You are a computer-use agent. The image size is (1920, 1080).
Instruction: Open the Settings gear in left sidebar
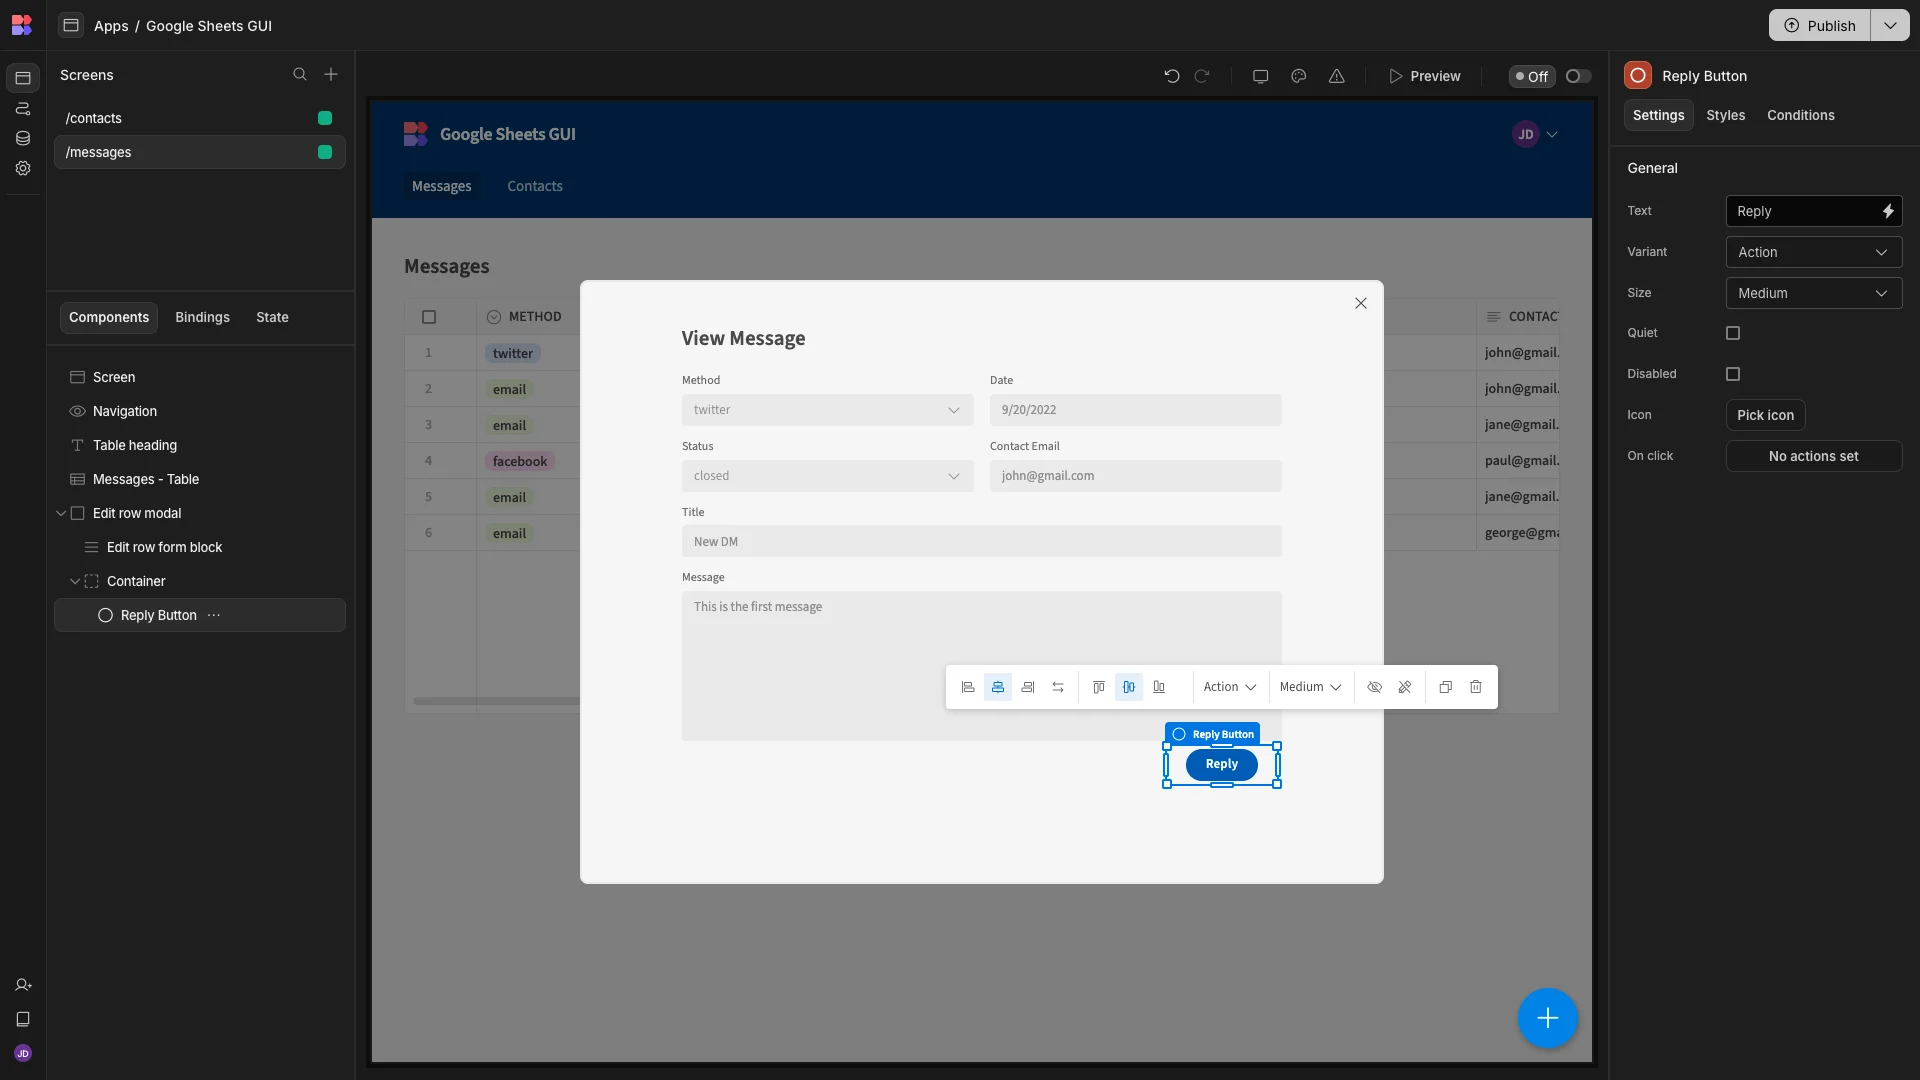23,168
